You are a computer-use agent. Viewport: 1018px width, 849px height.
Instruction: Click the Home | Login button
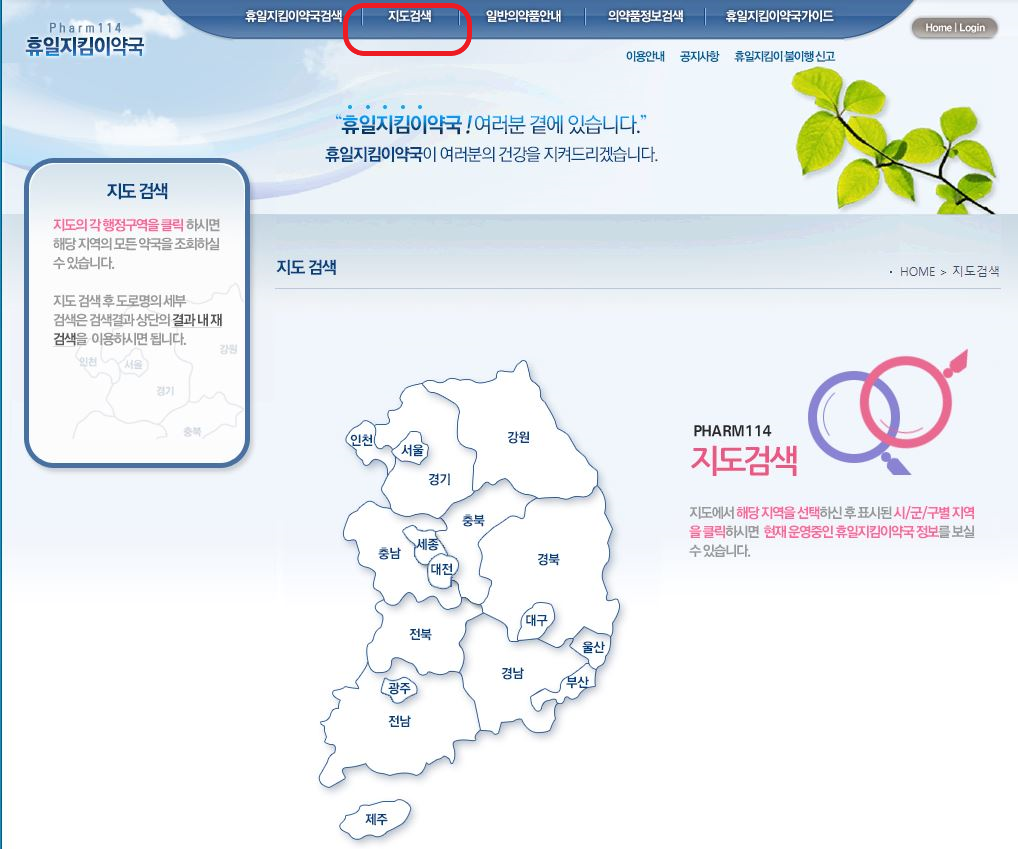click(954, 28)
